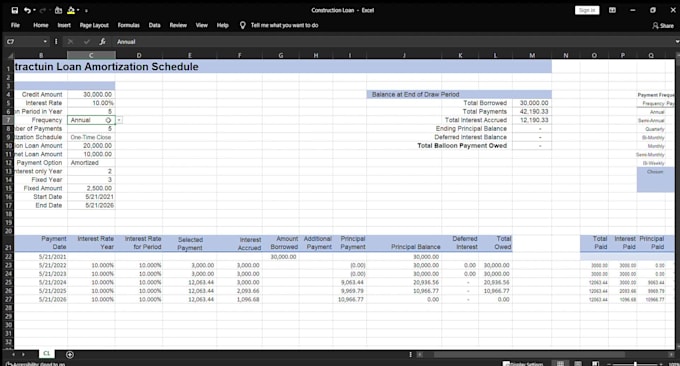This screenshot has width=680, height=366.
Task: Click Display Settings in status bar
Action: point(523,364)
